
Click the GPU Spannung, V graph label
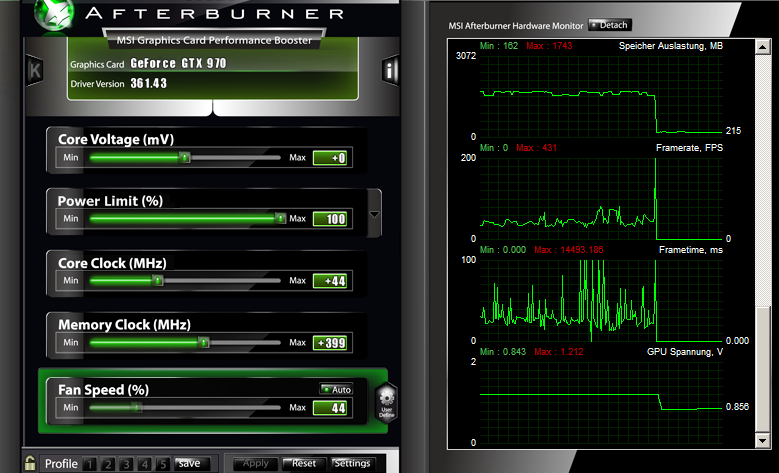[685, 352]
